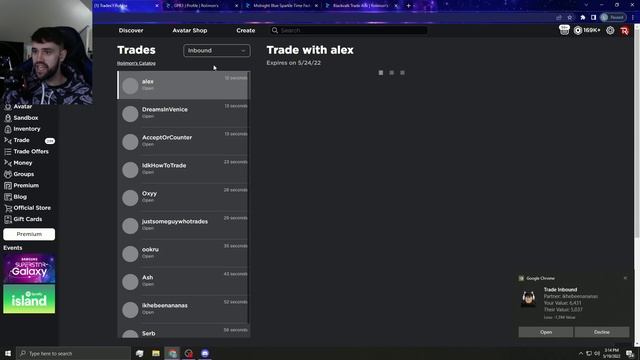Go to the Avatar Shop nav item

coord(190,30)
